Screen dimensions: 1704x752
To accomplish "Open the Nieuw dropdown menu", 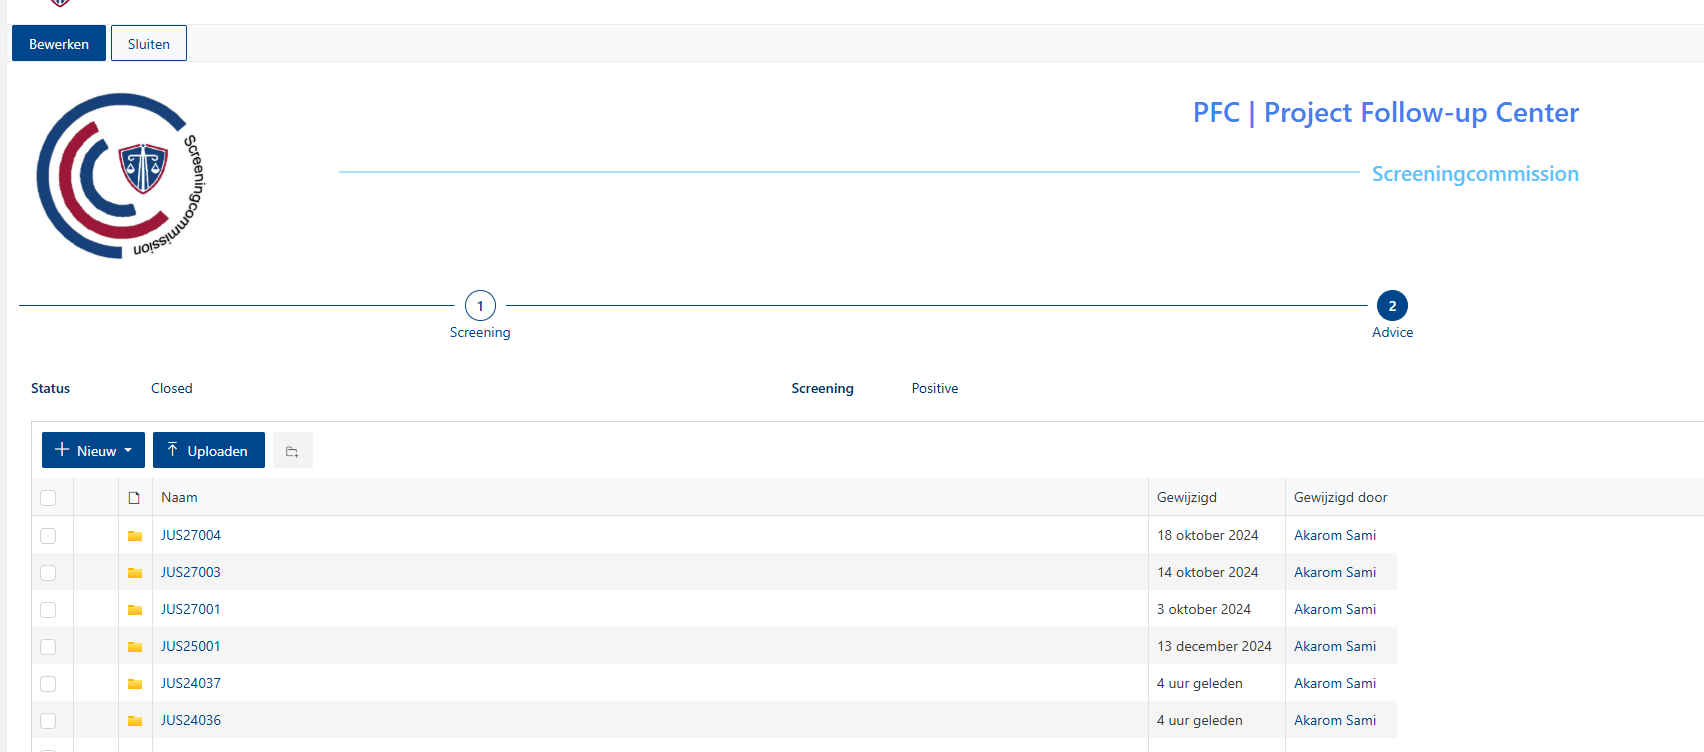I will [93, 451].
